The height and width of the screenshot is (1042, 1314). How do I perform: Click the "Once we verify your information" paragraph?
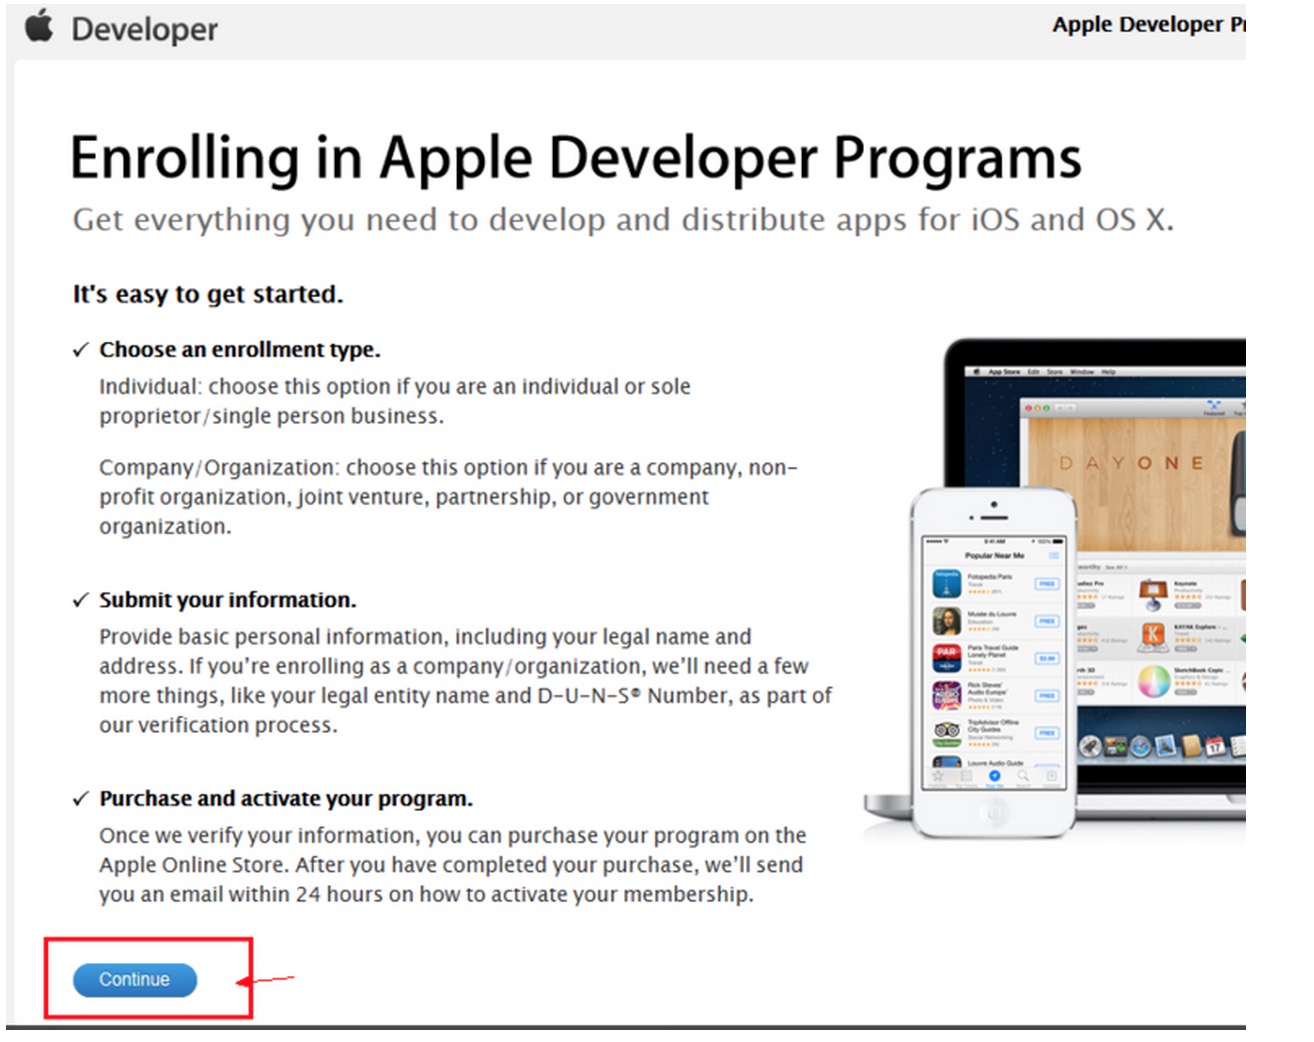[x=452, y=865]
